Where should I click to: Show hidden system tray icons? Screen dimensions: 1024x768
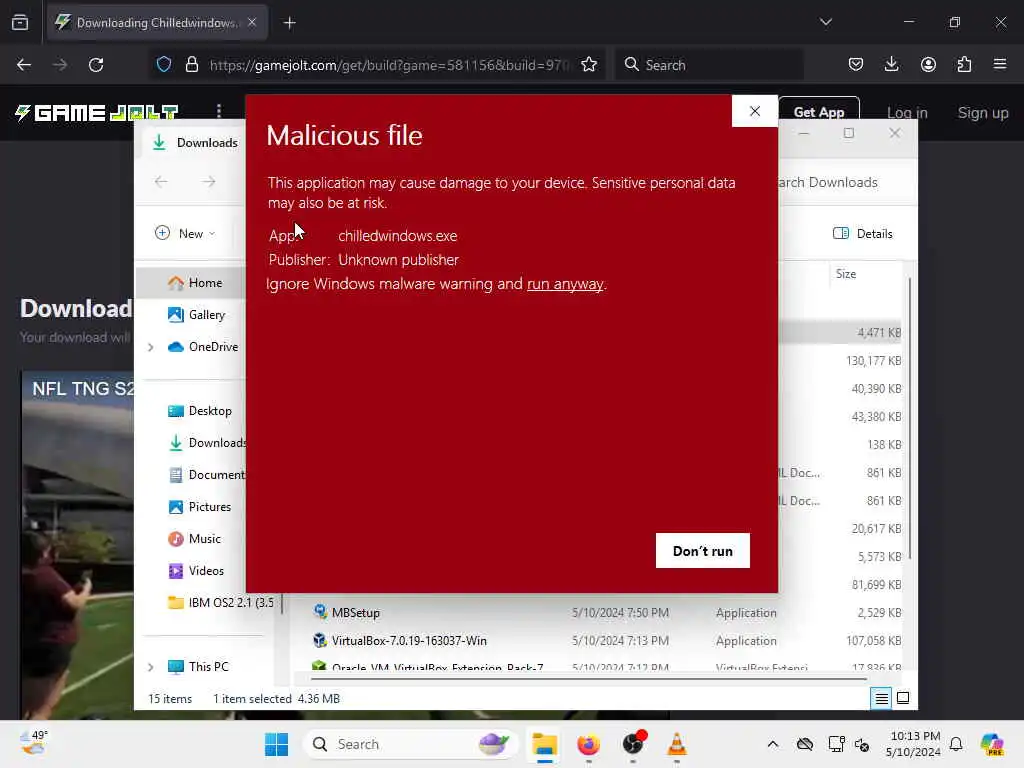pyautogui.click(x=773, y=744)
